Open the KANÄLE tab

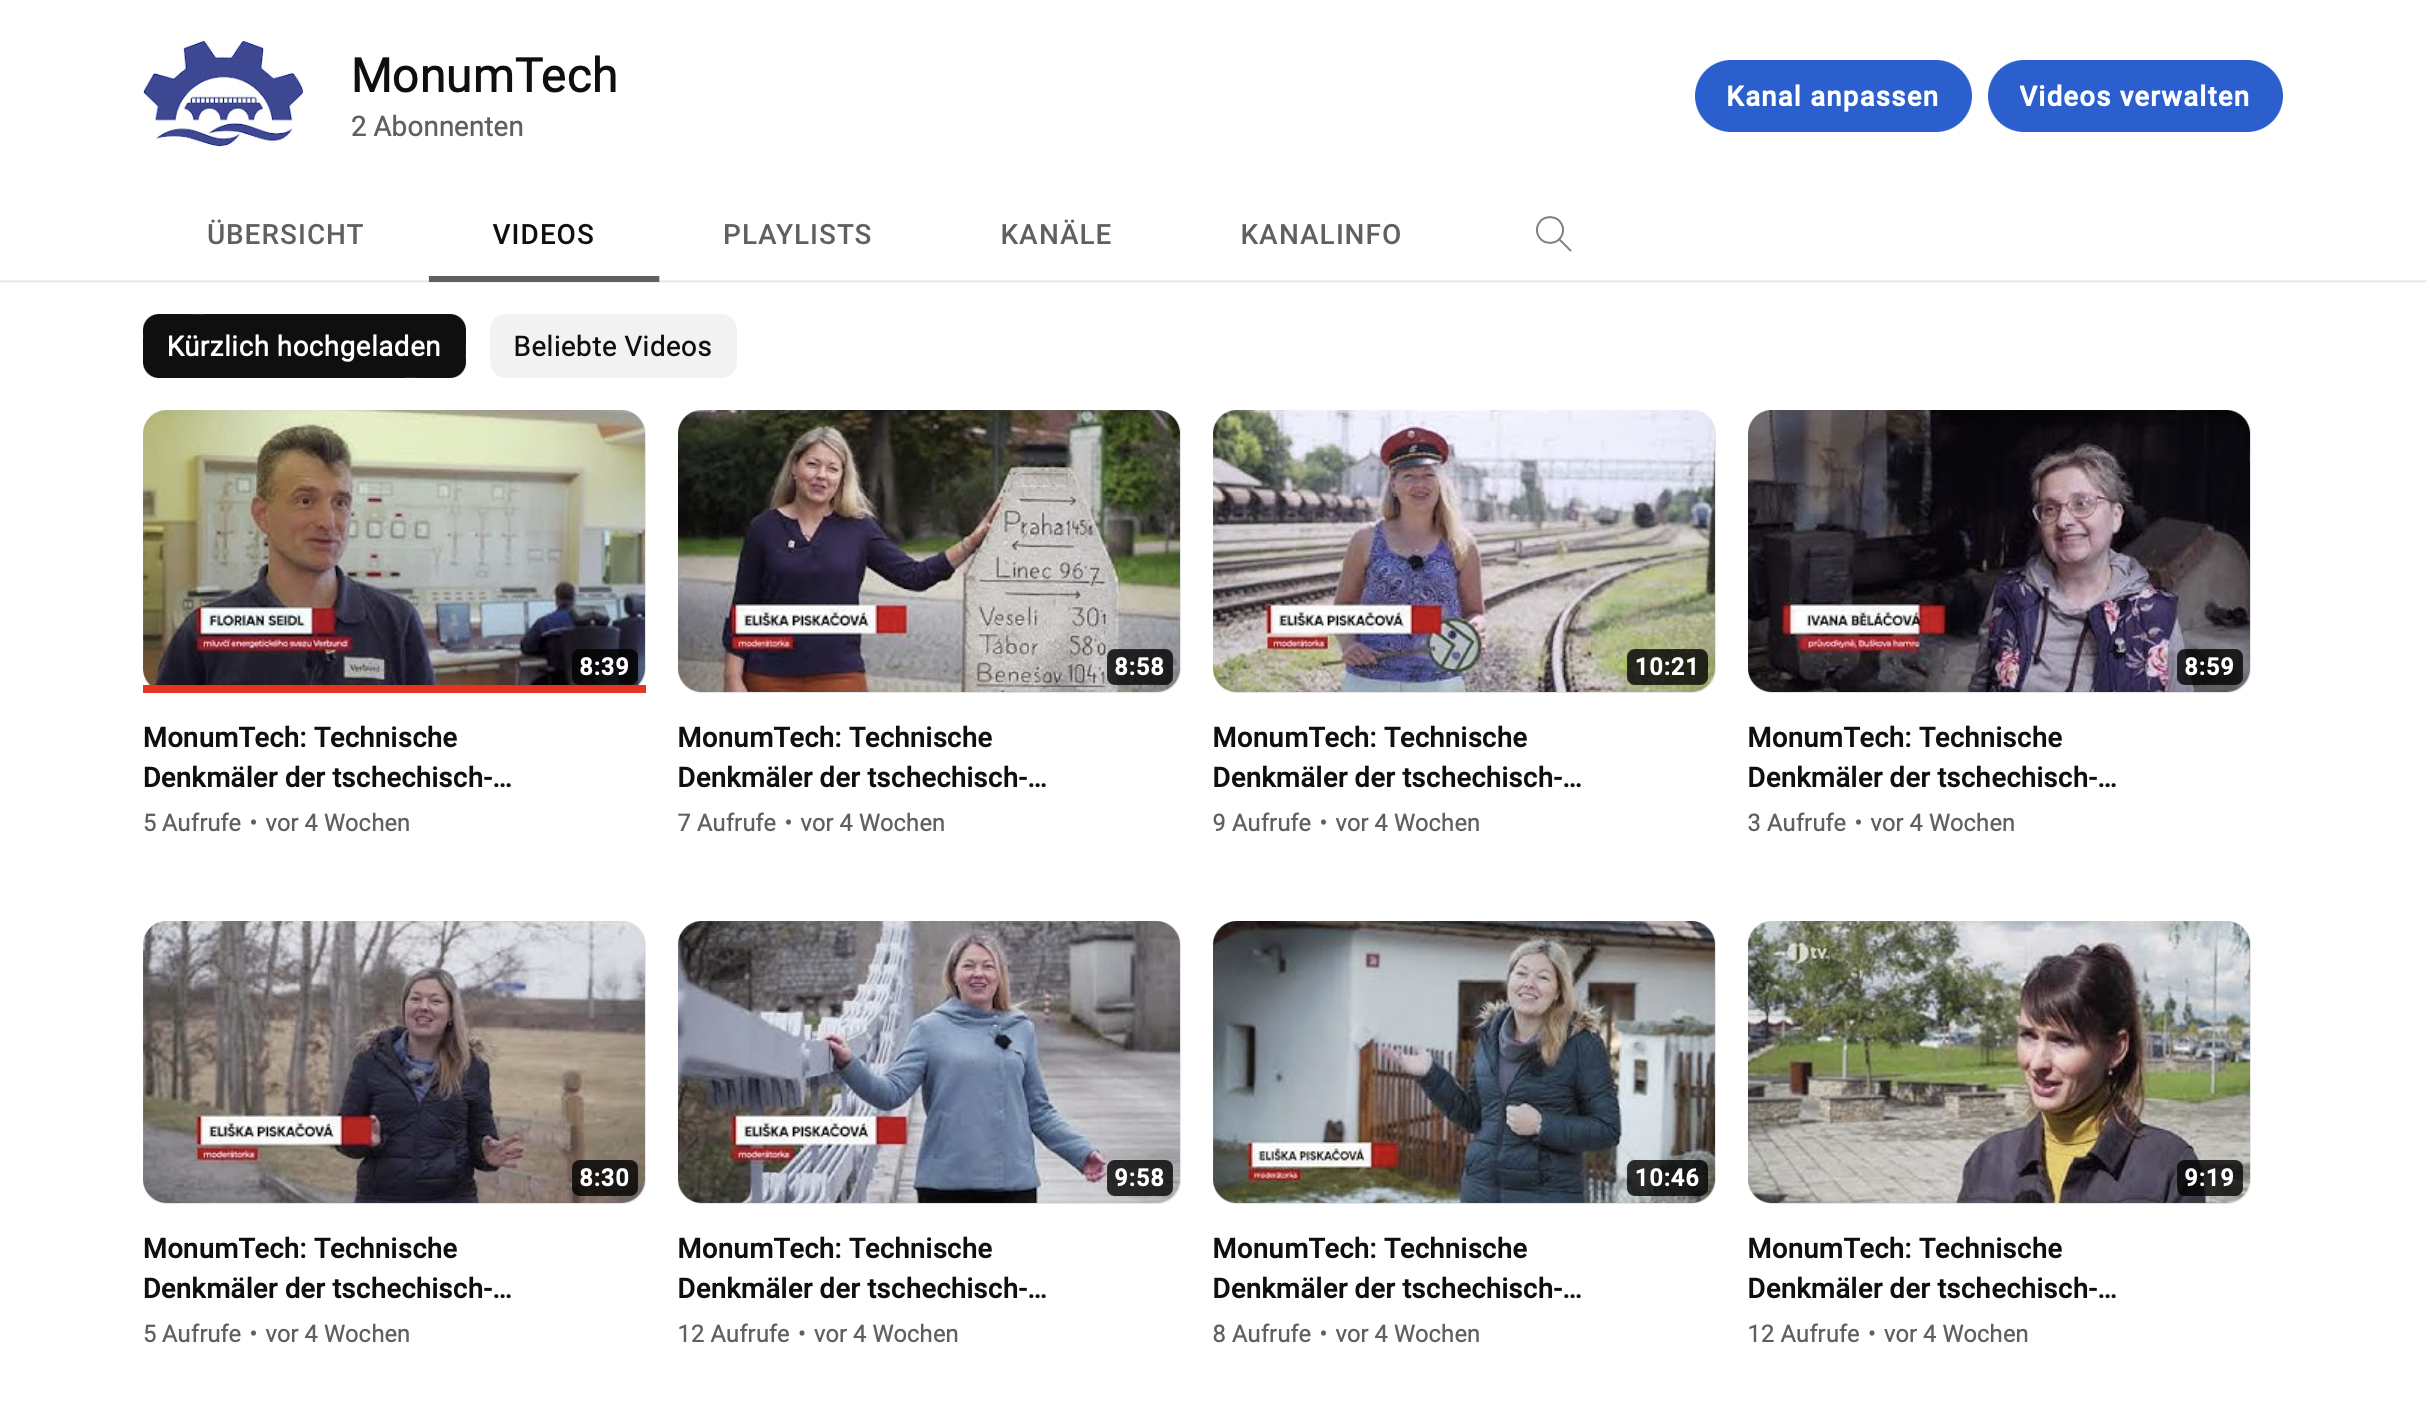click(x=1055, y=234)
